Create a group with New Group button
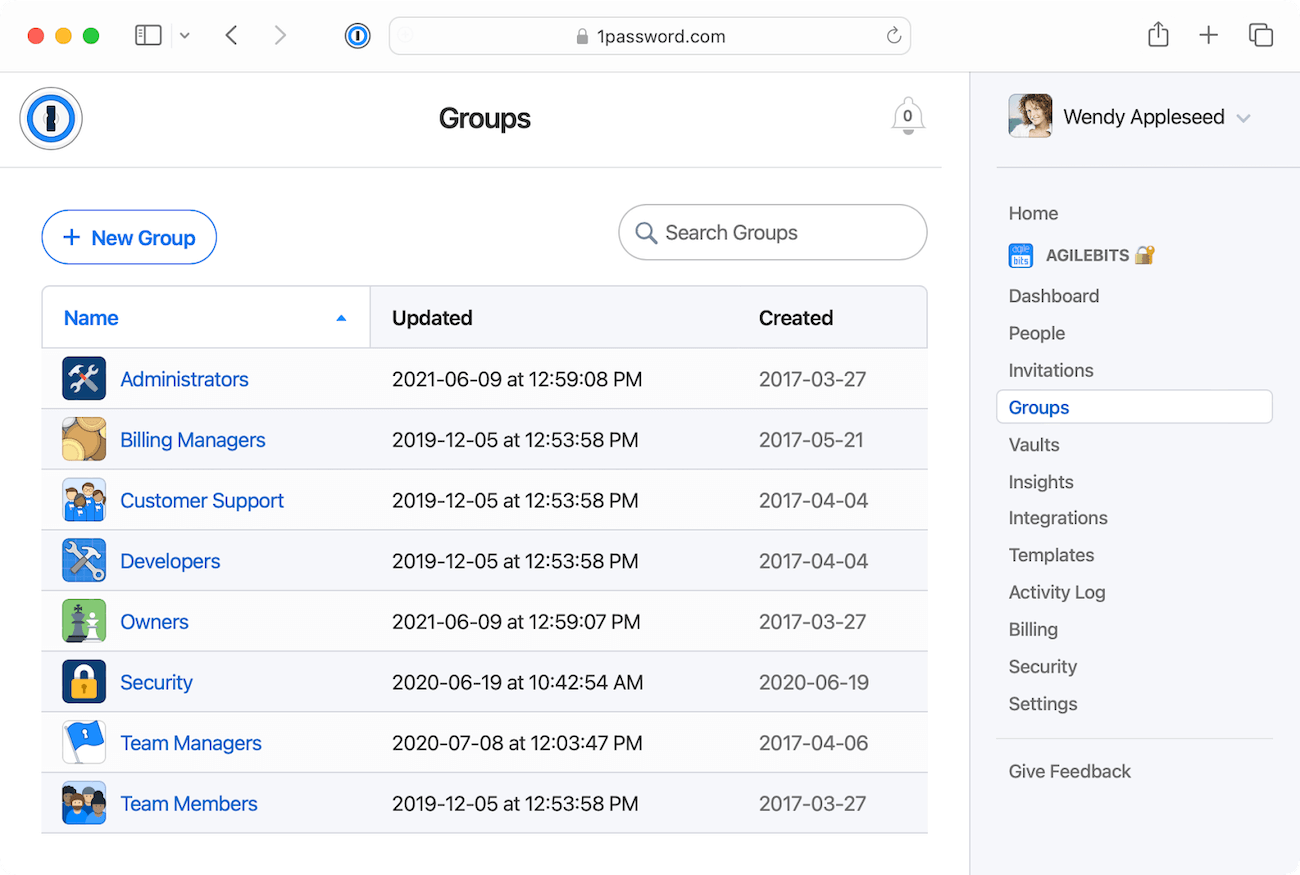 click(129, 237)
